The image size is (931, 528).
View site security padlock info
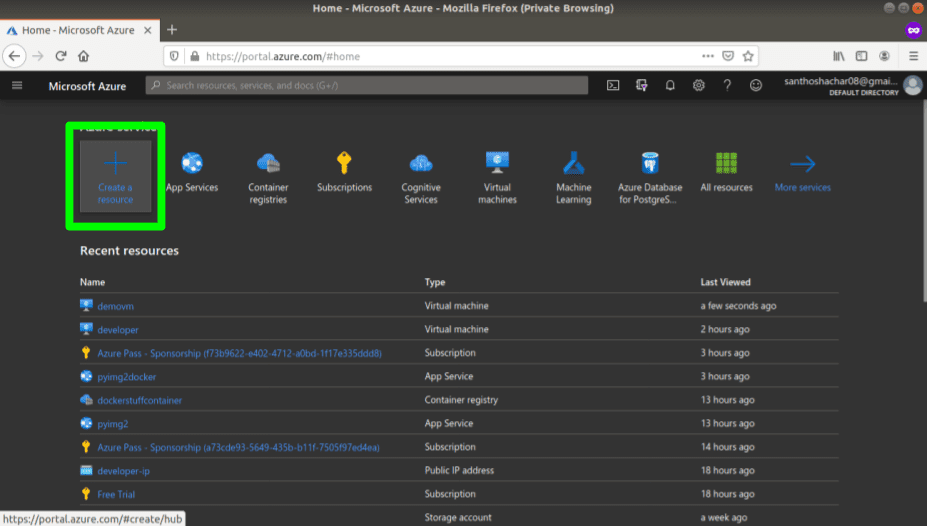(x=195, y=56)
